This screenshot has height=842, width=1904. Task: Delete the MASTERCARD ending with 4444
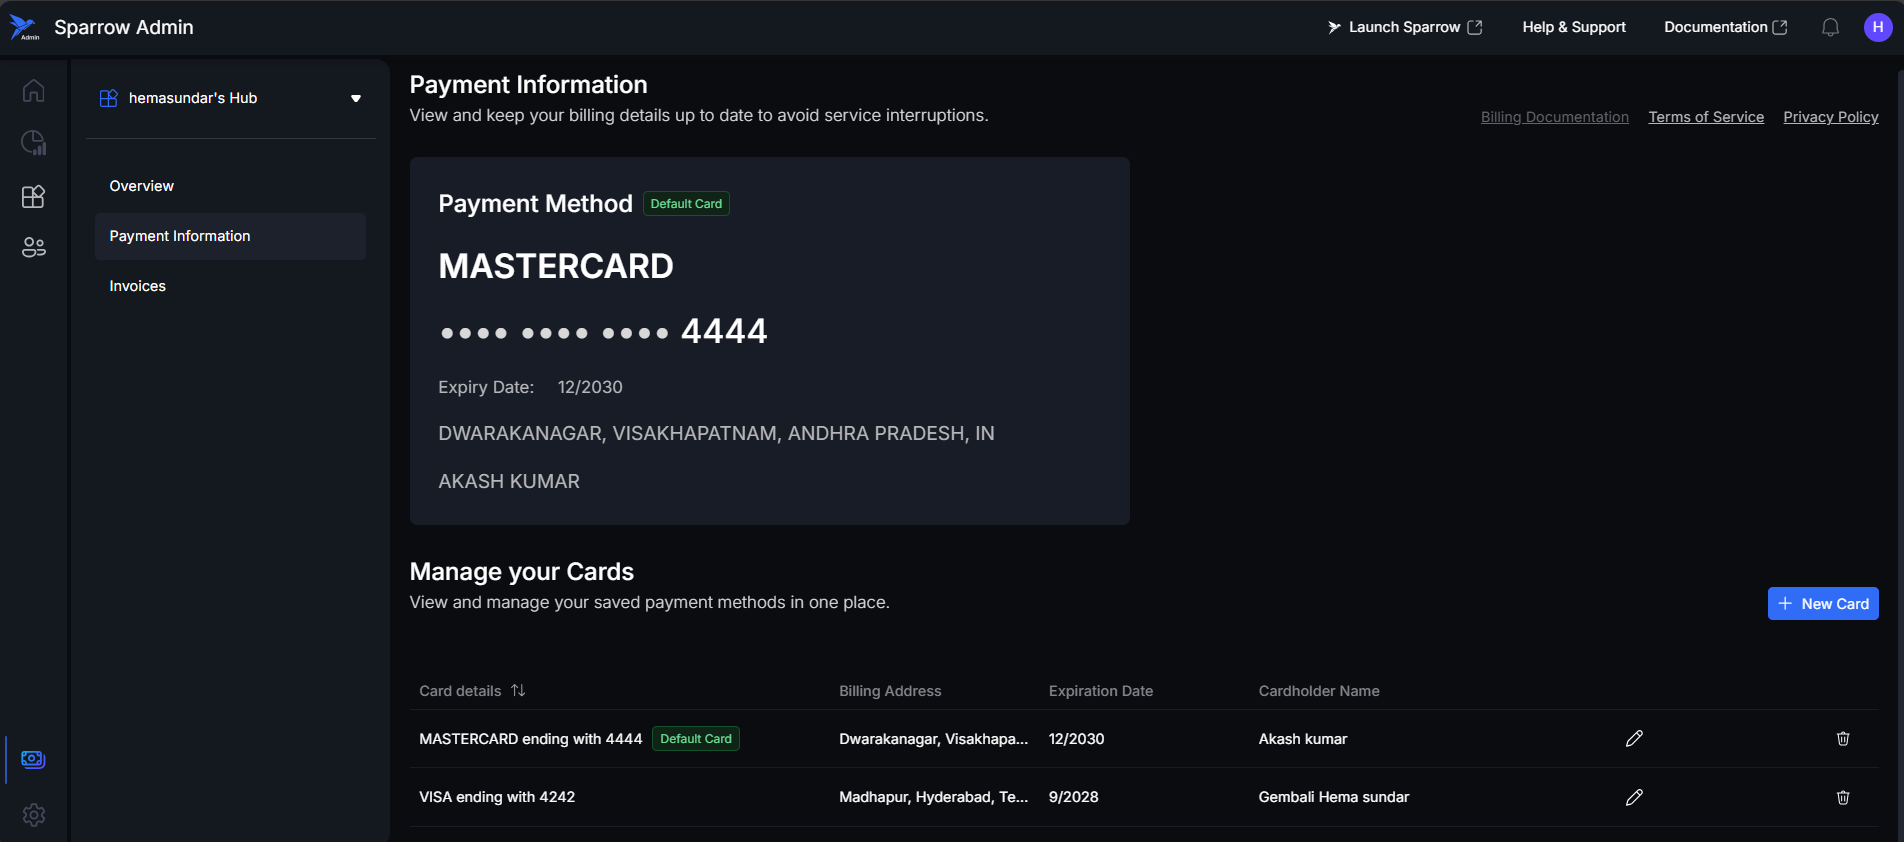point(1842,739)
